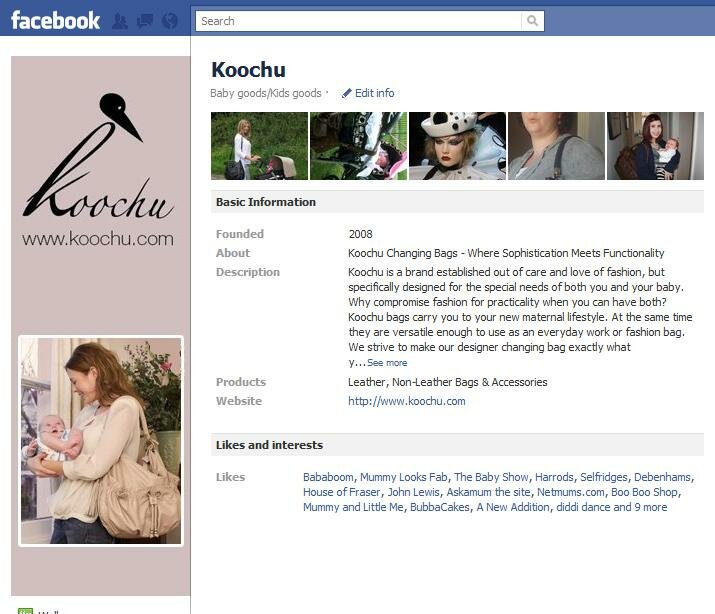
Task: Open the Harrods liked page
Action: [x=554, y=477]
